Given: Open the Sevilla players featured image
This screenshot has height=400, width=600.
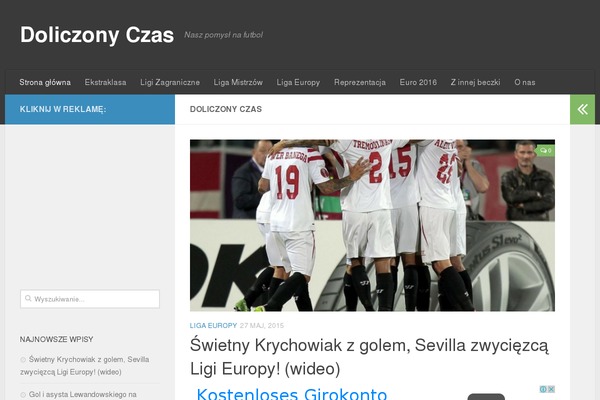Looking at the screenshot, I should (372, 225).
